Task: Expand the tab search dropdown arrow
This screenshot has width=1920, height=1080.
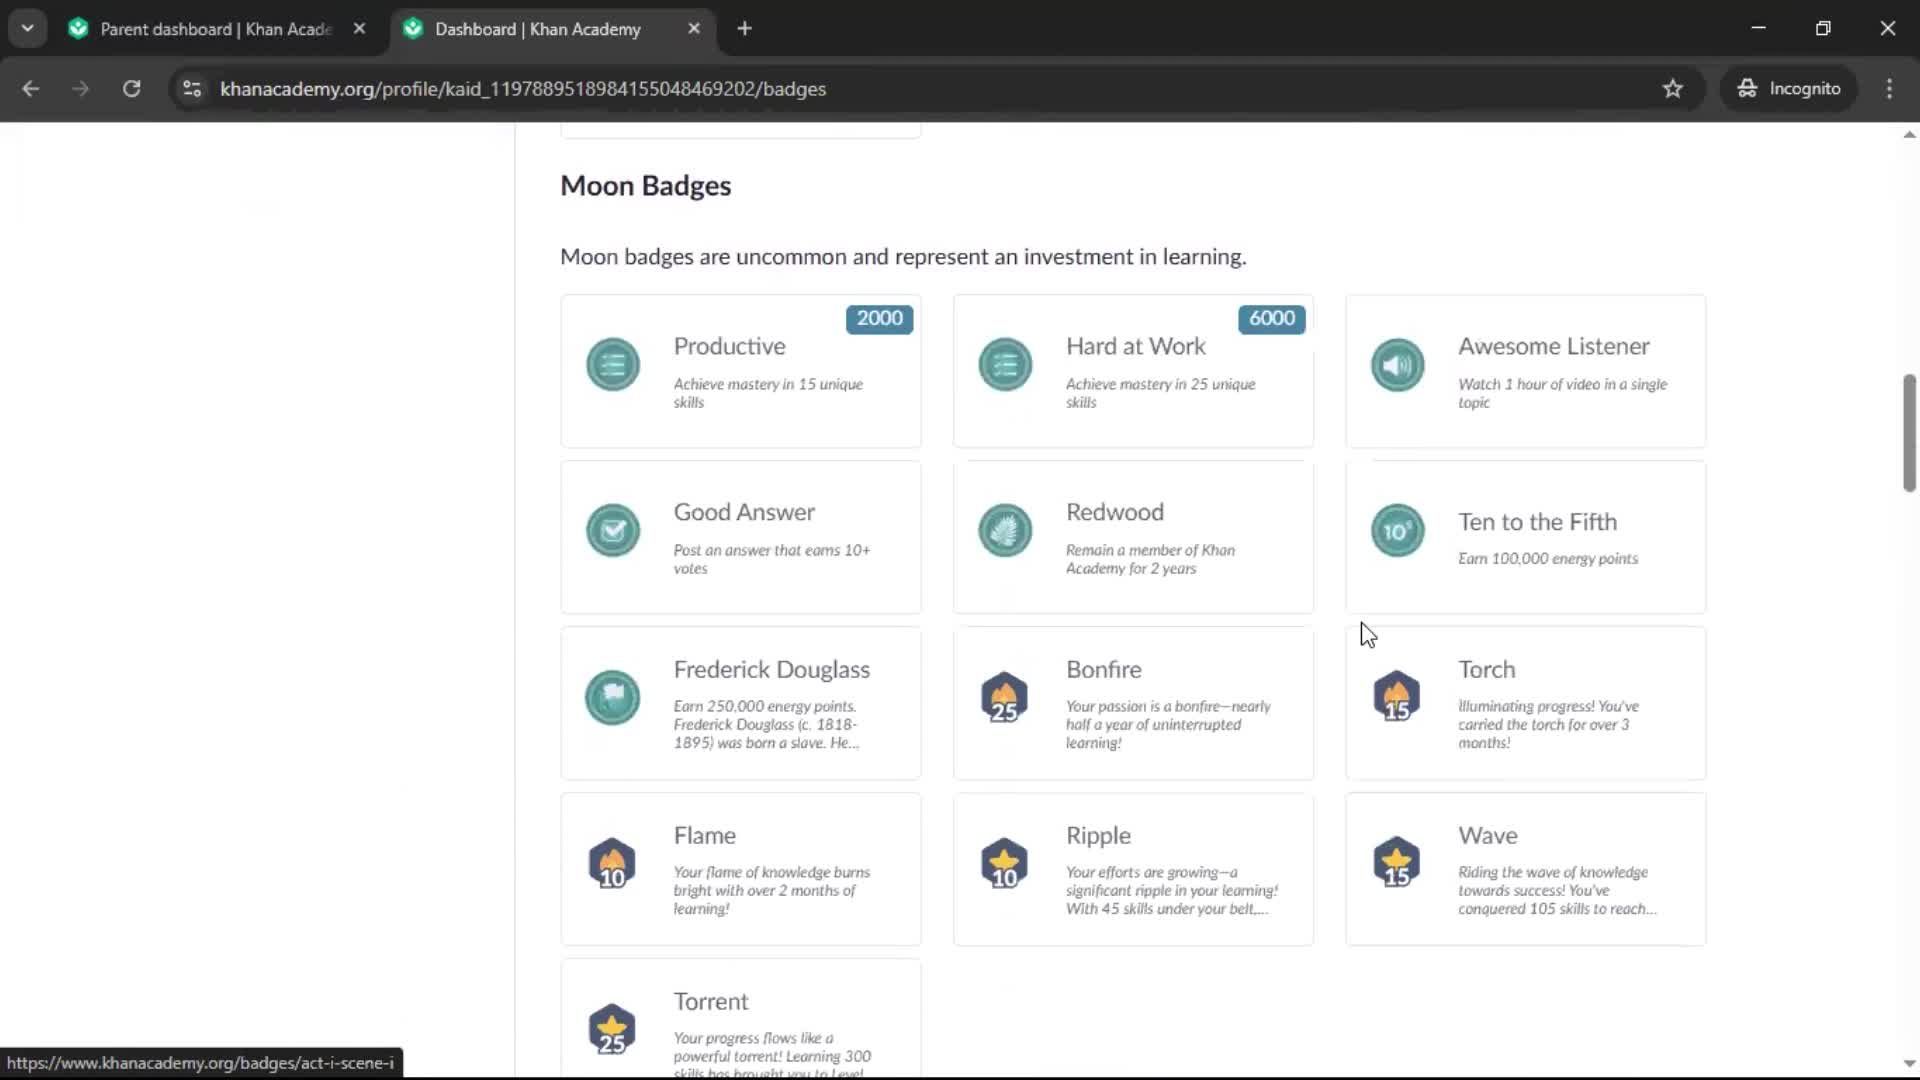Action: pos(27,28)
